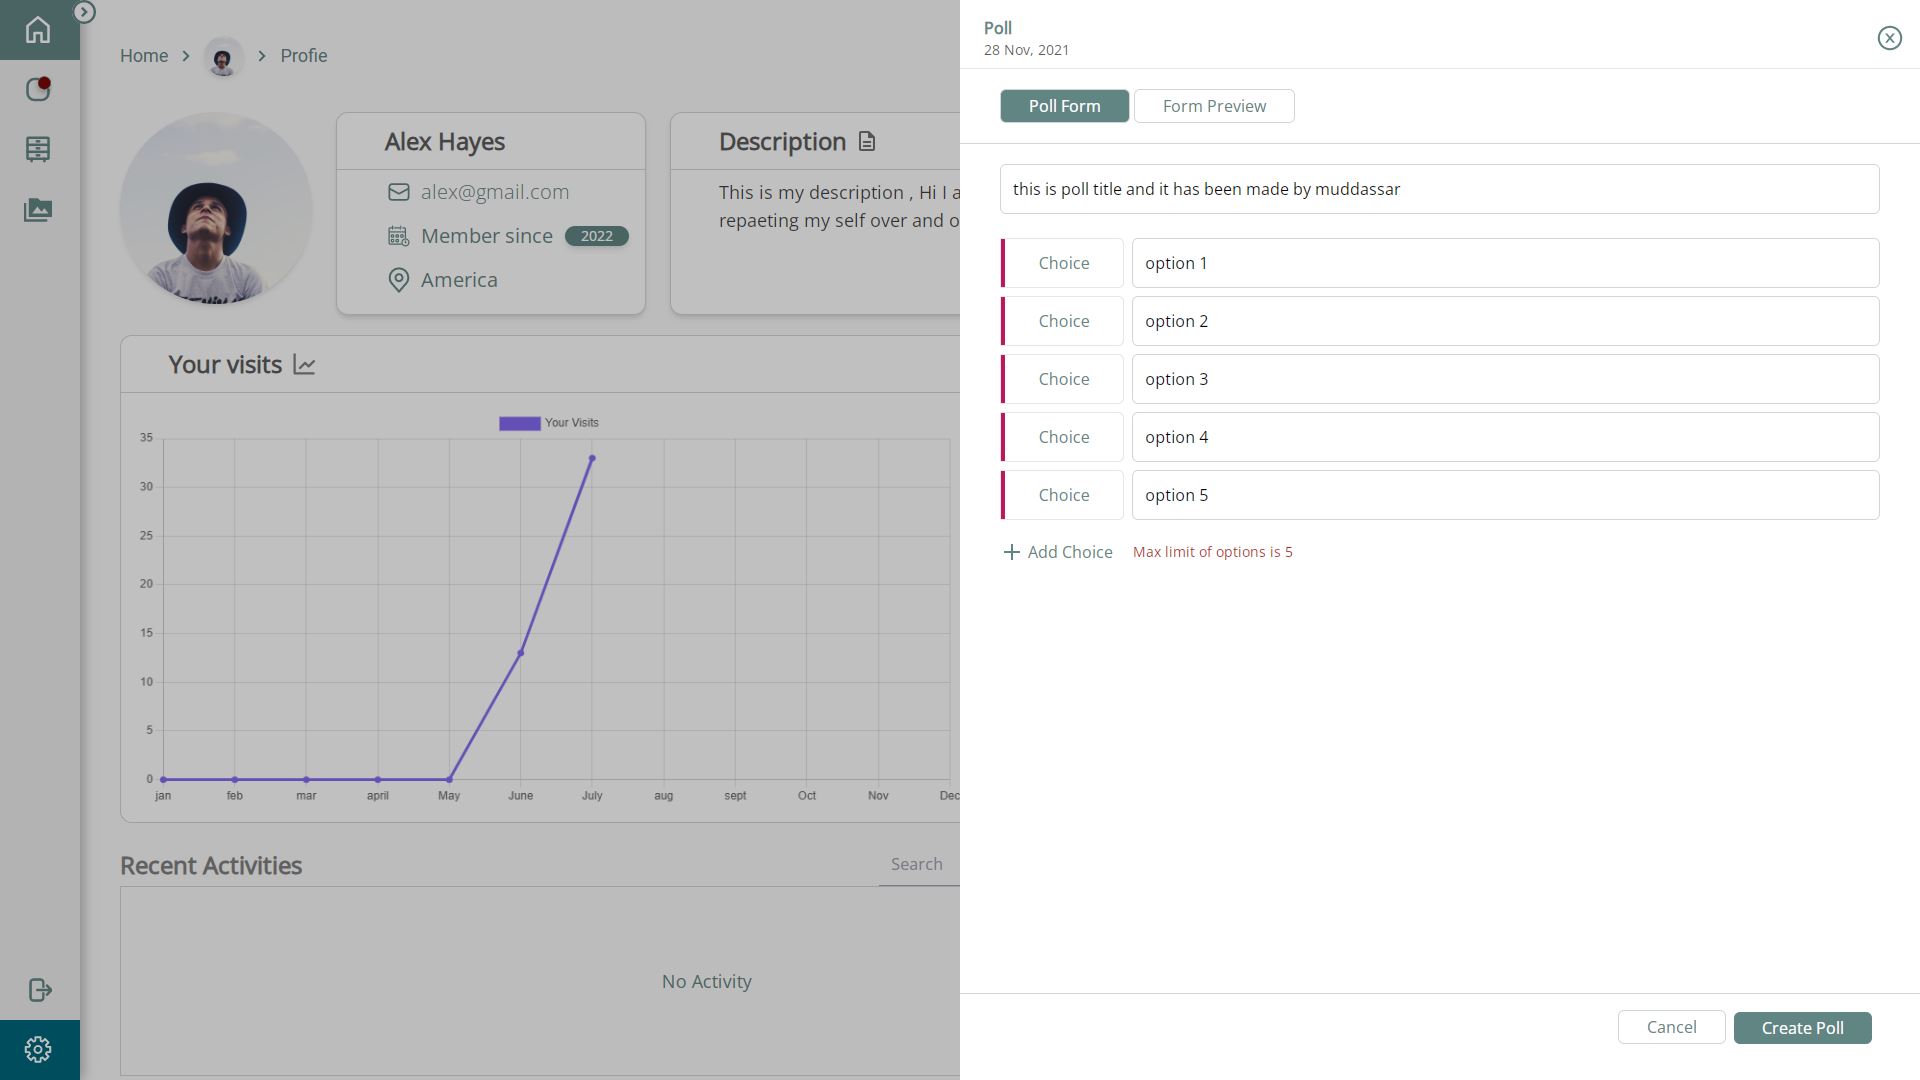The image size is (1920, 1080).
Task: Click the chart icon next to Your visits
Action: click(305, 365)
